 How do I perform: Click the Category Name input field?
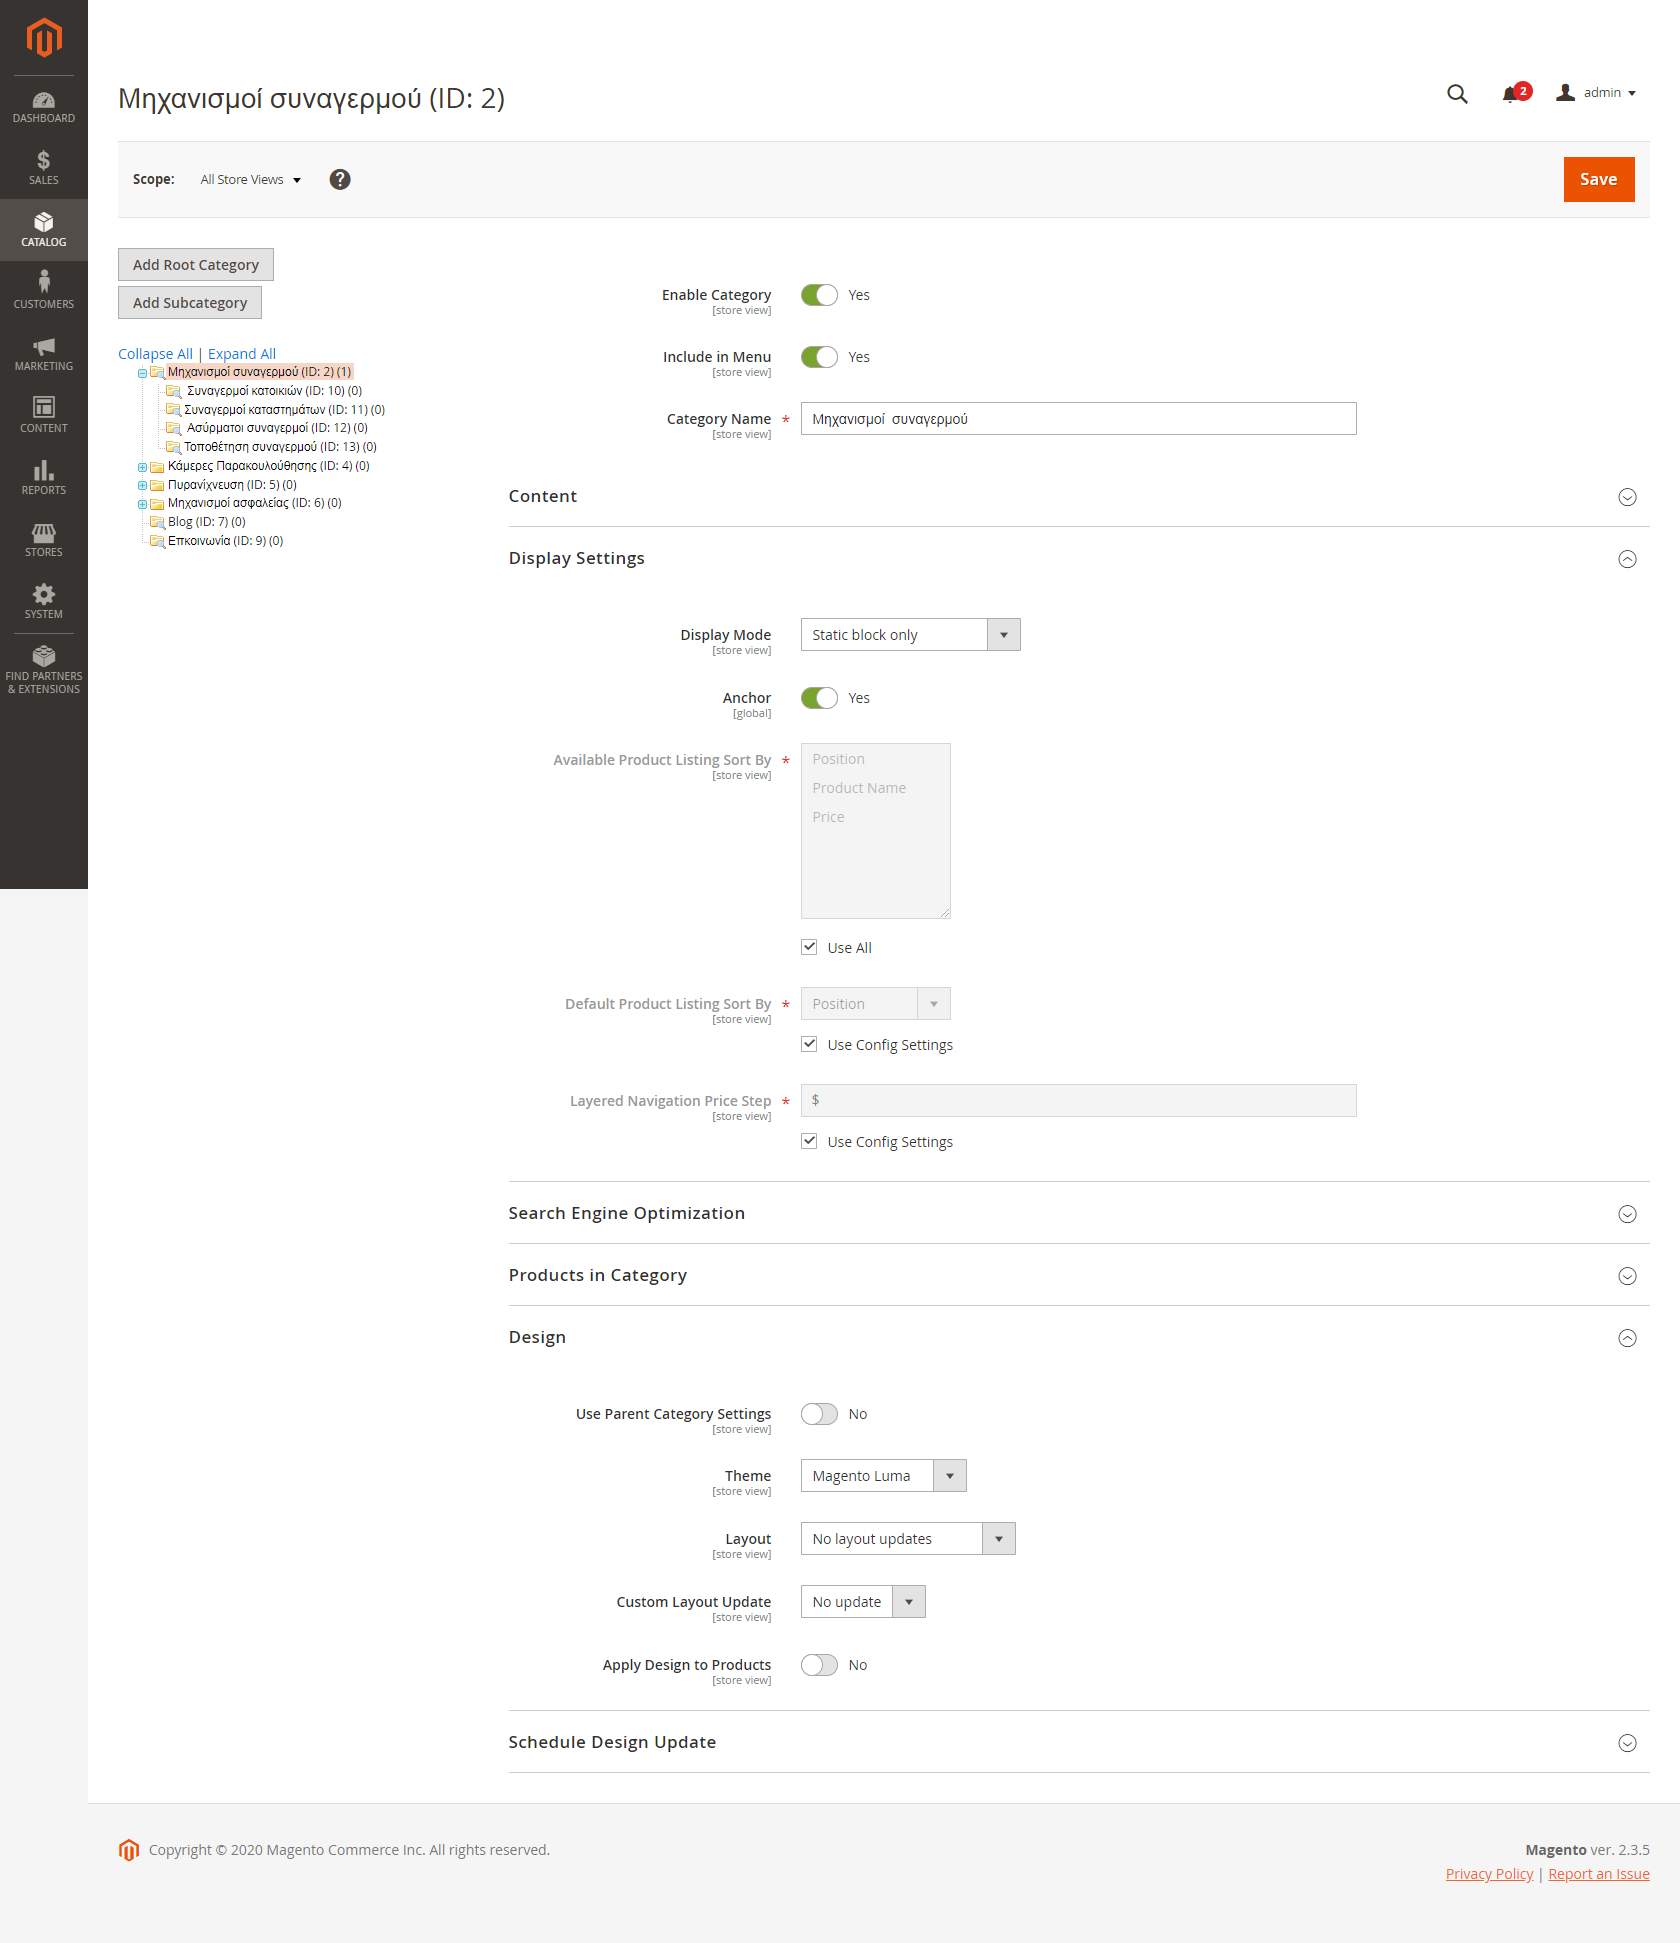[1078, 418]
